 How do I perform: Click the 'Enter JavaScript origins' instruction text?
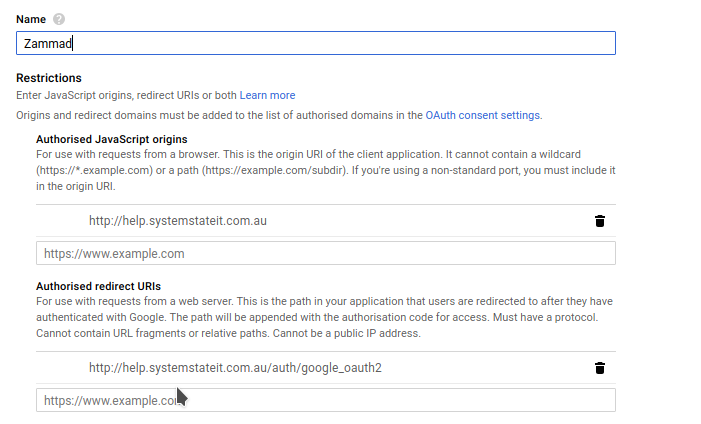click(x=126, y=95)
